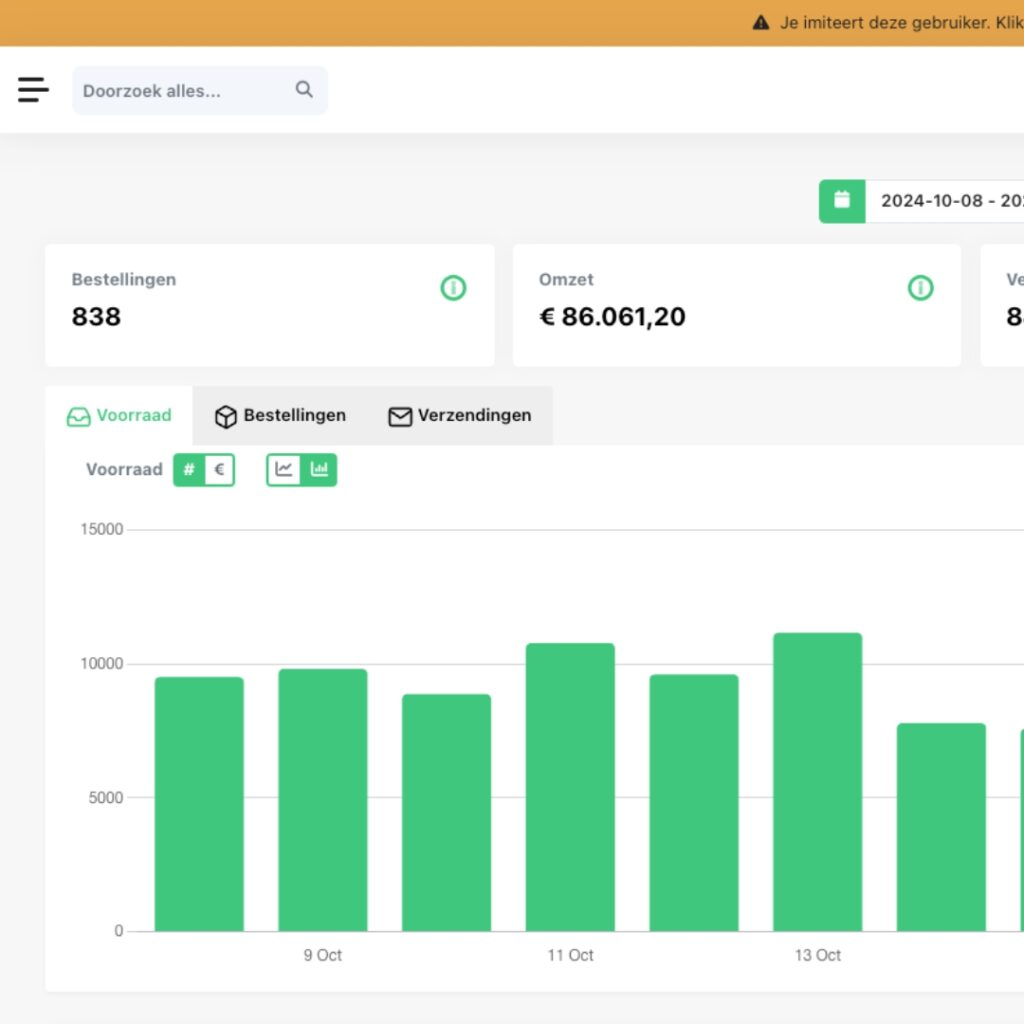Select the tallest bar at 13 Oct
This screenshot has width=1024, height=1024.
point(817,782)
